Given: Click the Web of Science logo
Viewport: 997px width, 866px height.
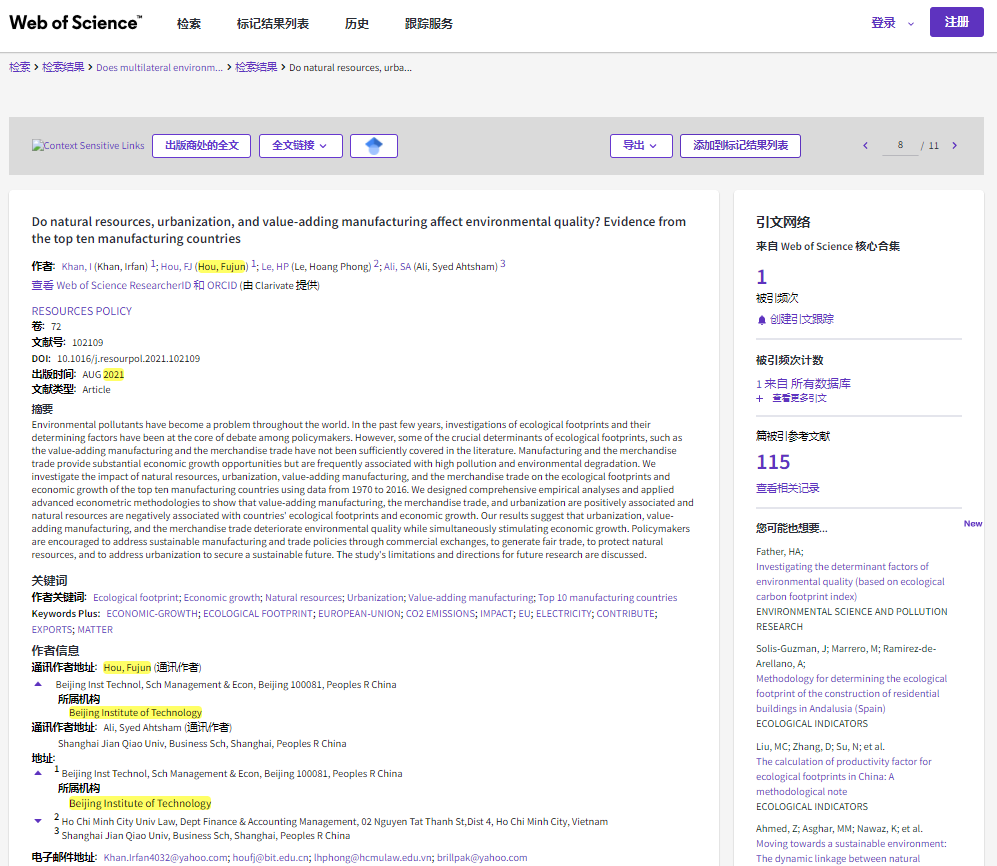Looking at the screenshot, I should [x=76, y=22].
